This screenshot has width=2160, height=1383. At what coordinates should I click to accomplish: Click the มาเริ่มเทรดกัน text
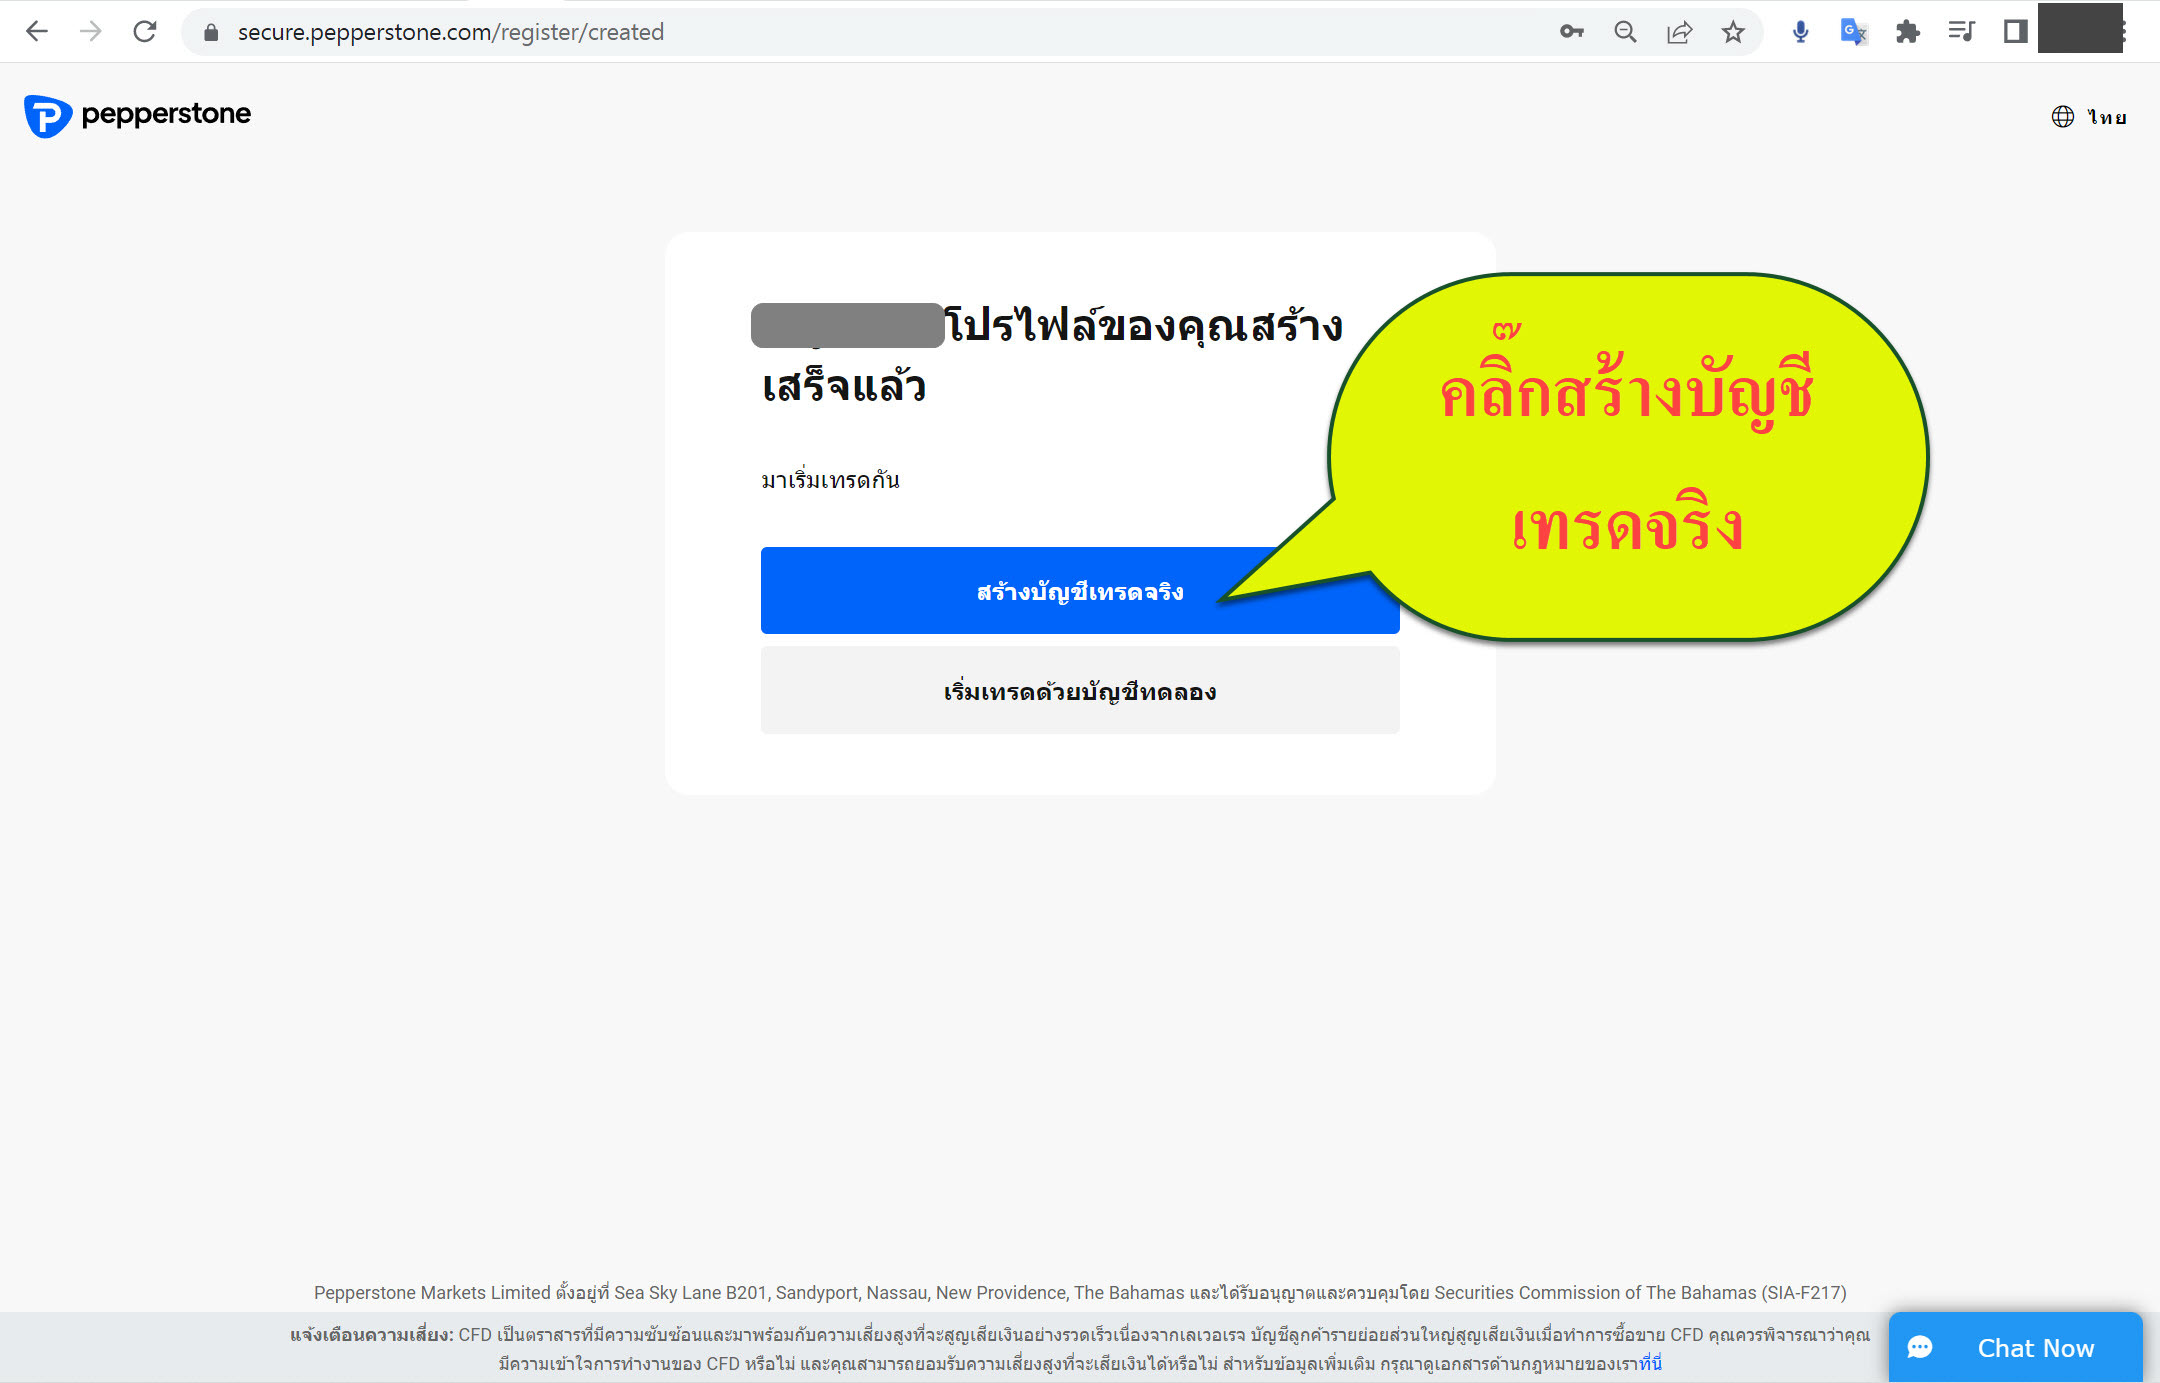[830, 480]
